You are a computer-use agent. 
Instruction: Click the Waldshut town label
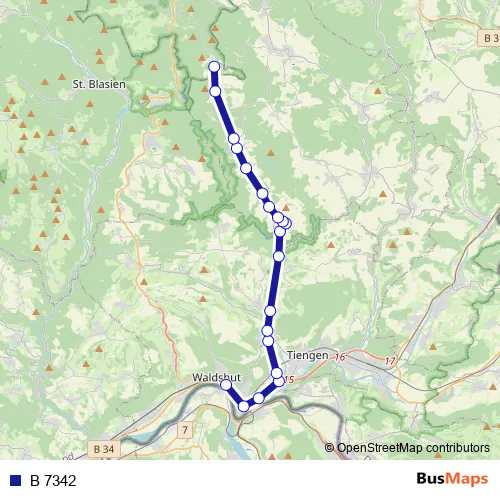(216, 377)
